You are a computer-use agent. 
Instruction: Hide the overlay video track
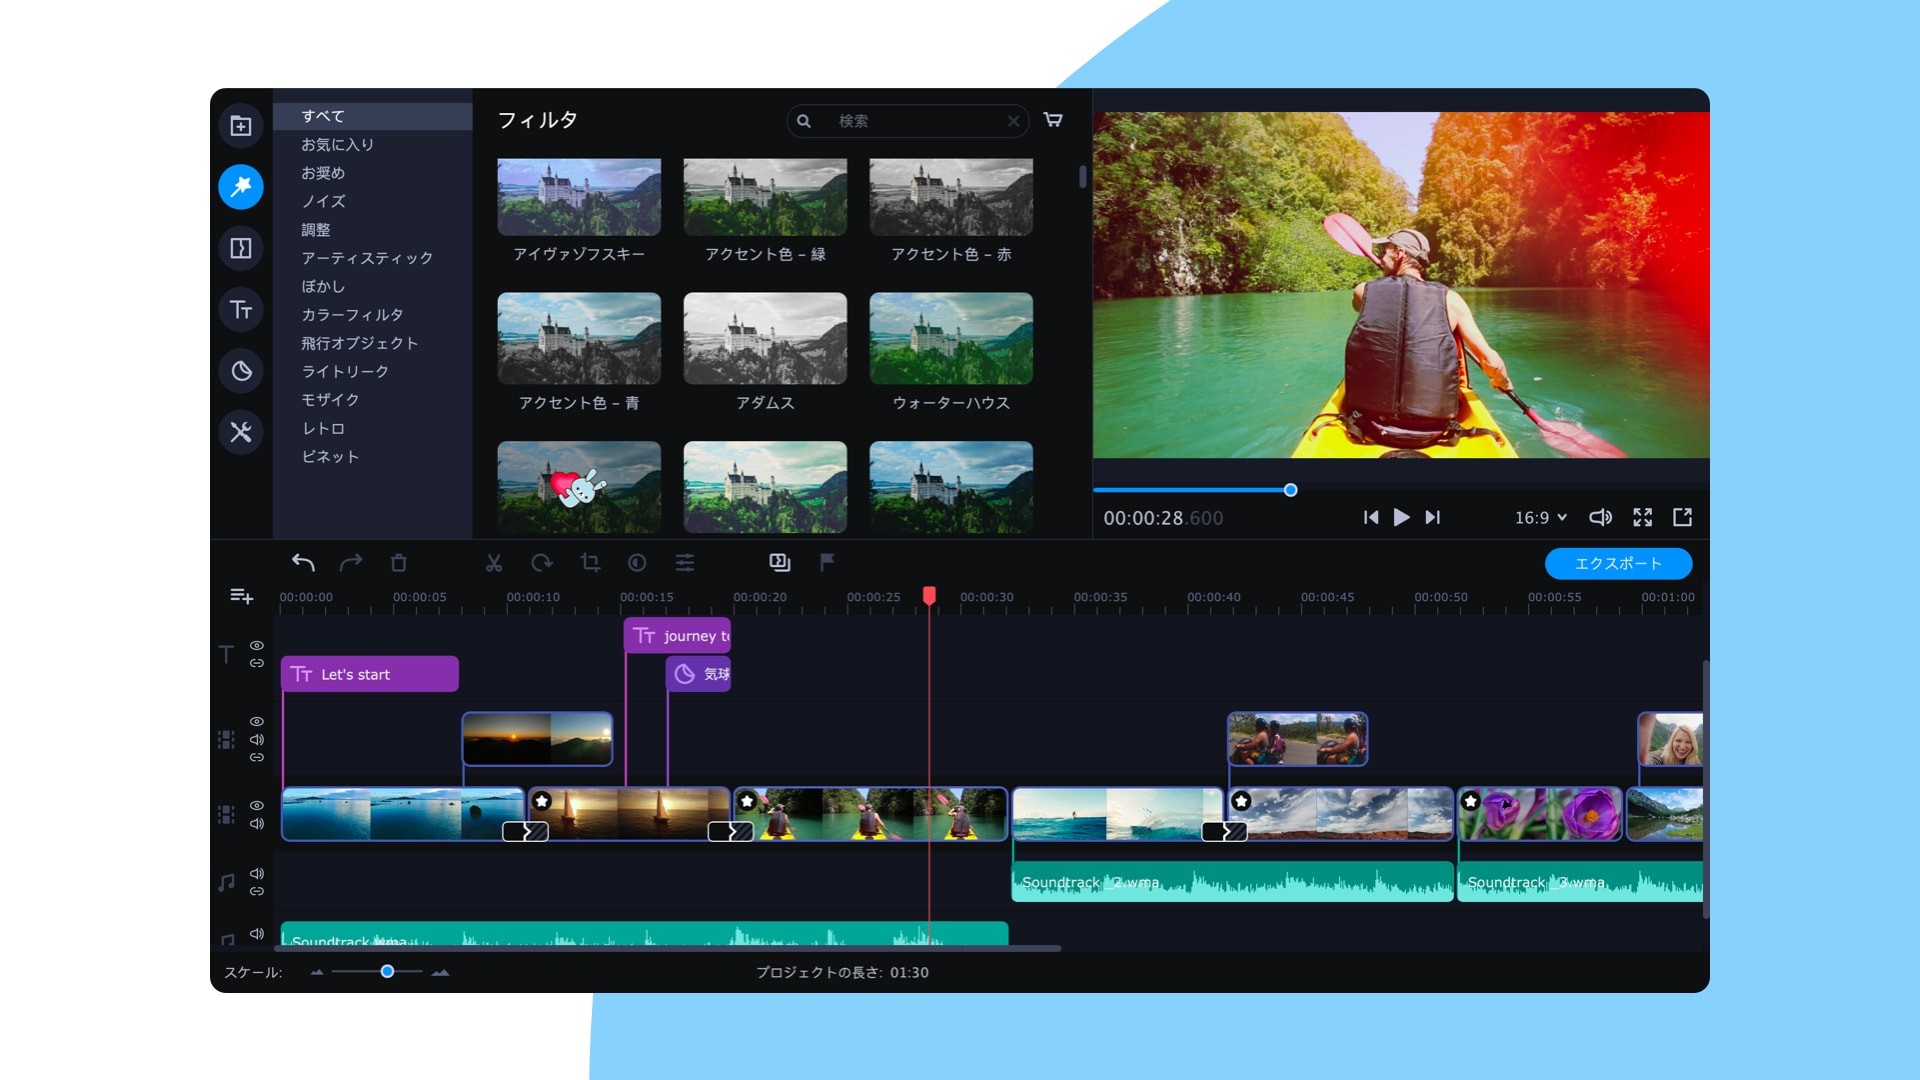tap(257, 721)
